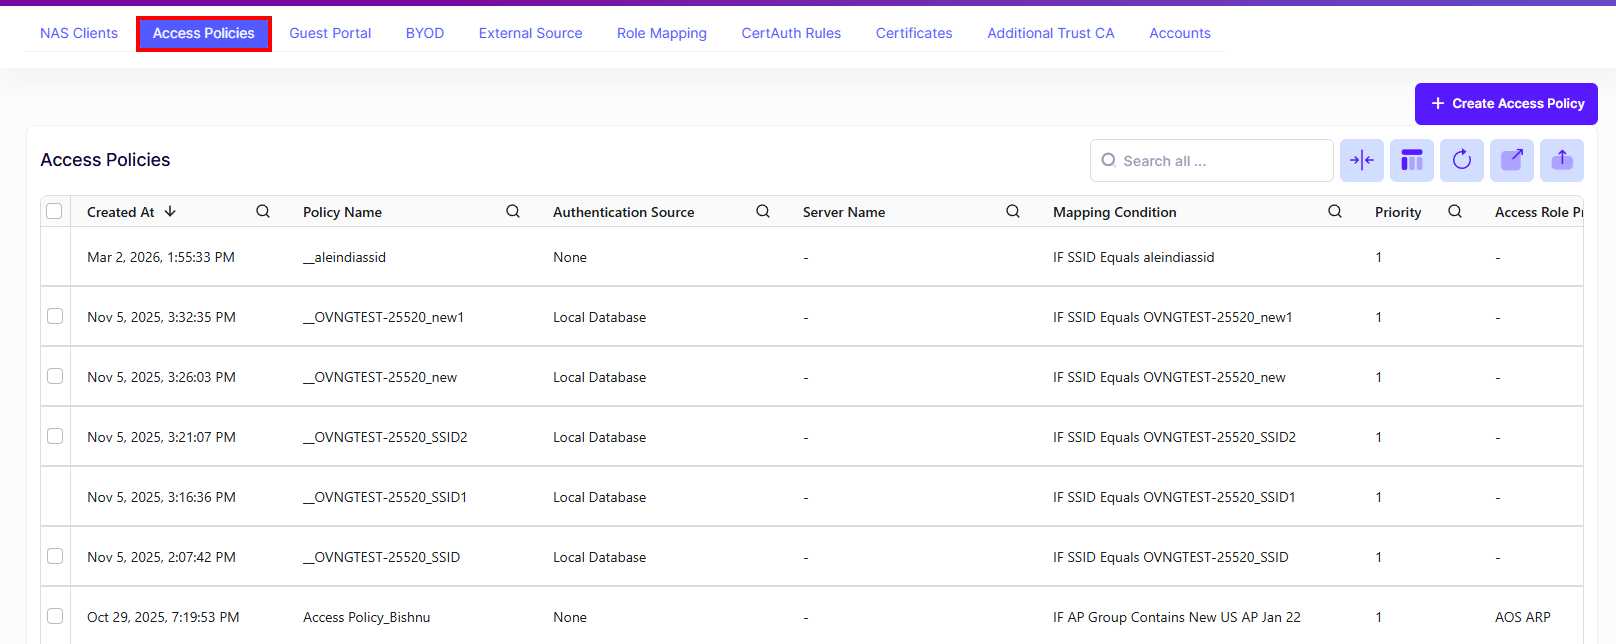The height and width of the screenshot is (644, 1616).
Task: Click policy name _aleindiassid
Action: click(344, 257)
